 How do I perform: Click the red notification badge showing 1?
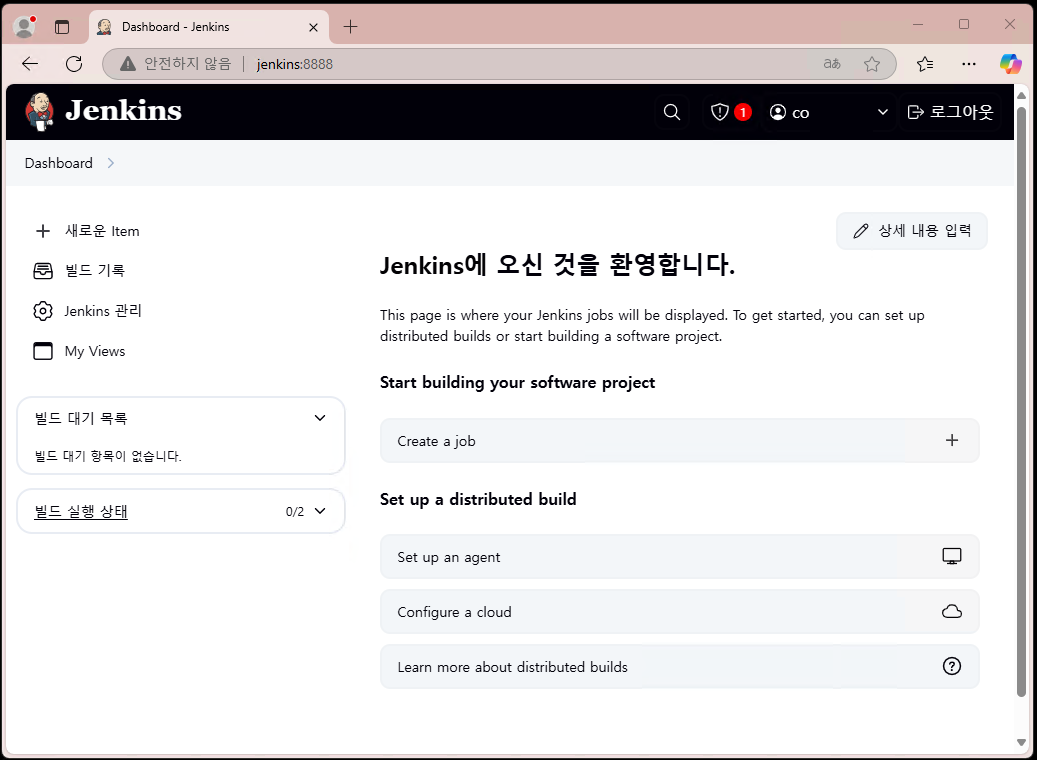pyautogui.click(x=743, y=112)
